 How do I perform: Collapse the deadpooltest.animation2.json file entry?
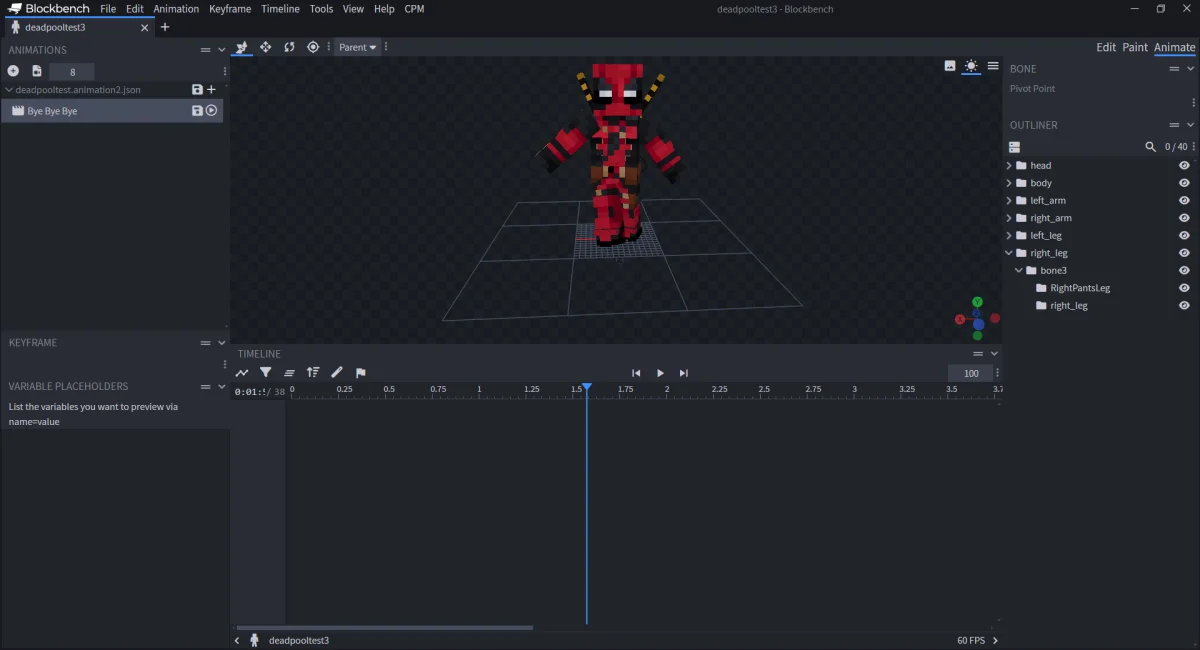click(x=9, y=90)
